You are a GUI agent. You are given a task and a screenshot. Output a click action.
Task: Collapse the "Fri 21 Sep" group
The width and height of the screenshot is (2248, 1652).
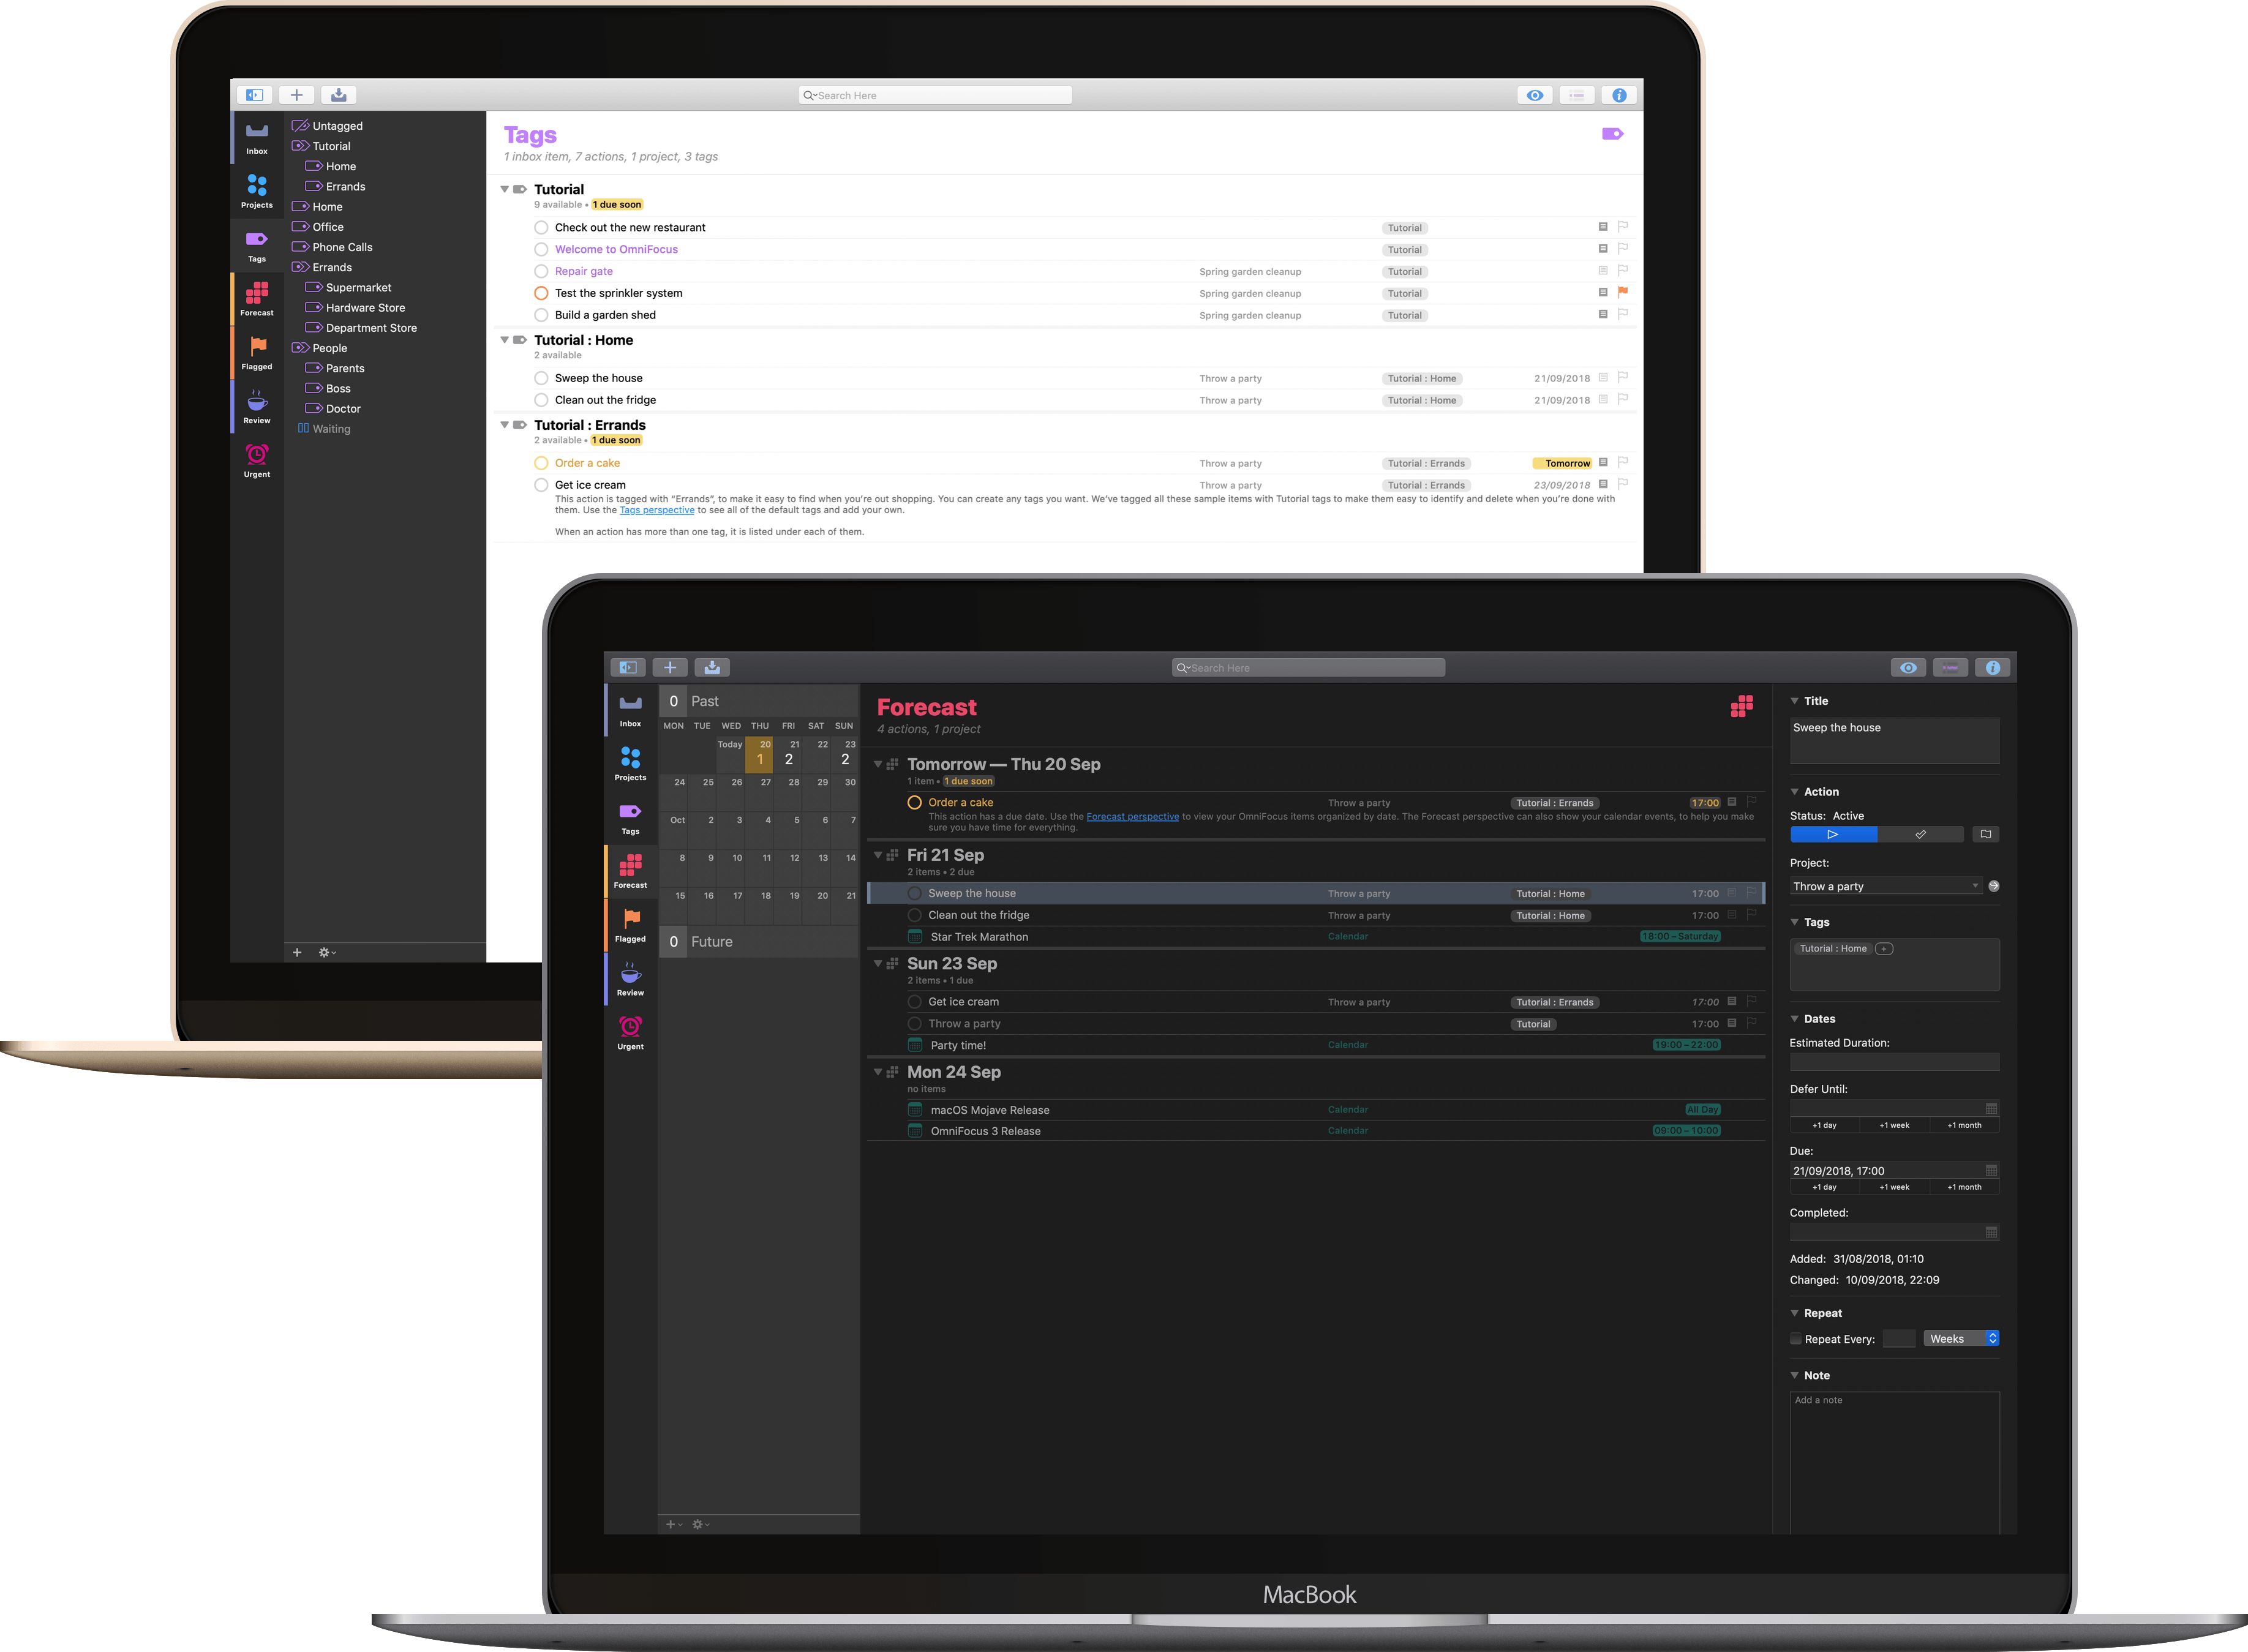click(879, 855)
